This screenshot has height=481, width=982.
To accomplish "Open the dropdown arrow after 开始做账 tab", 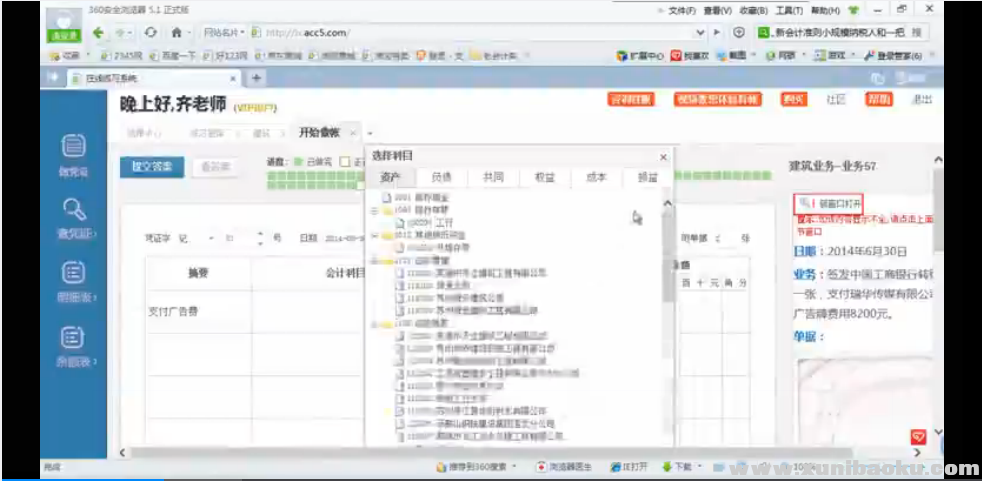I will [x=370, y=133].
